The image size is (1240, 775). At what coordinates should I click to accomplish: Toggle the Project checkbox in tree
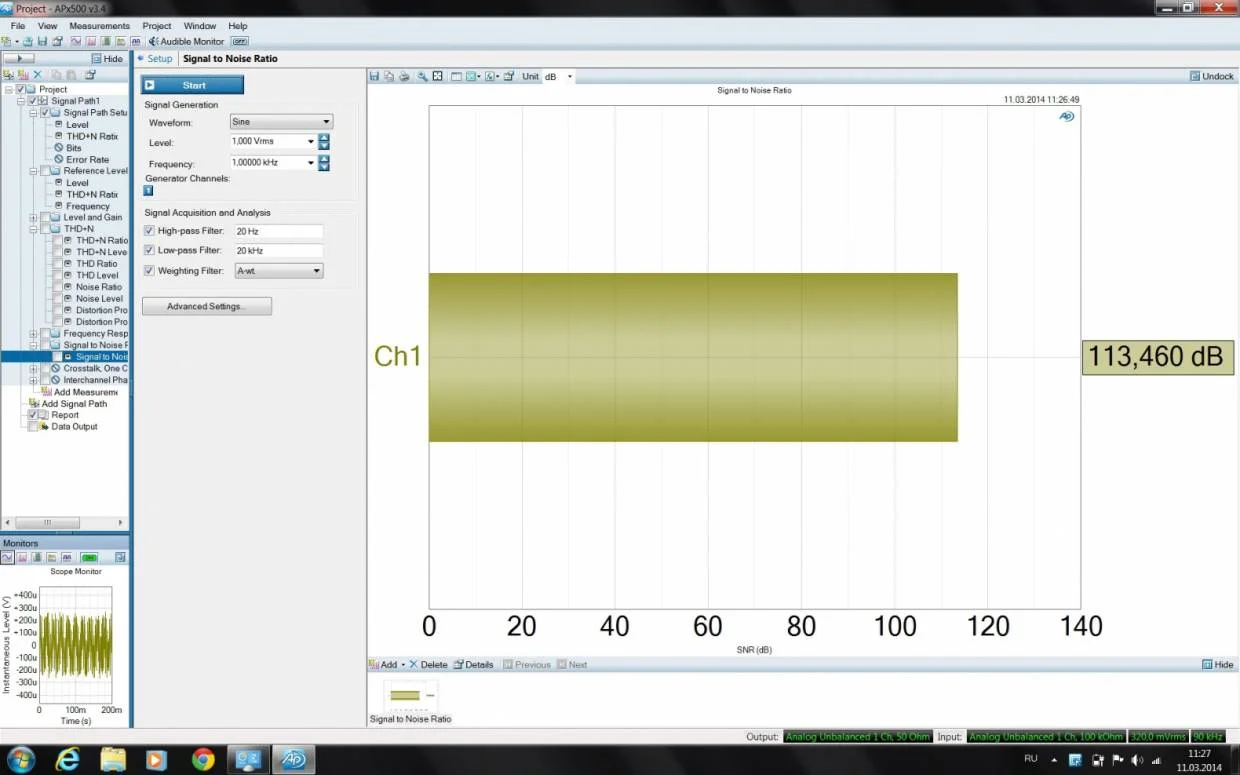(22, 89)
